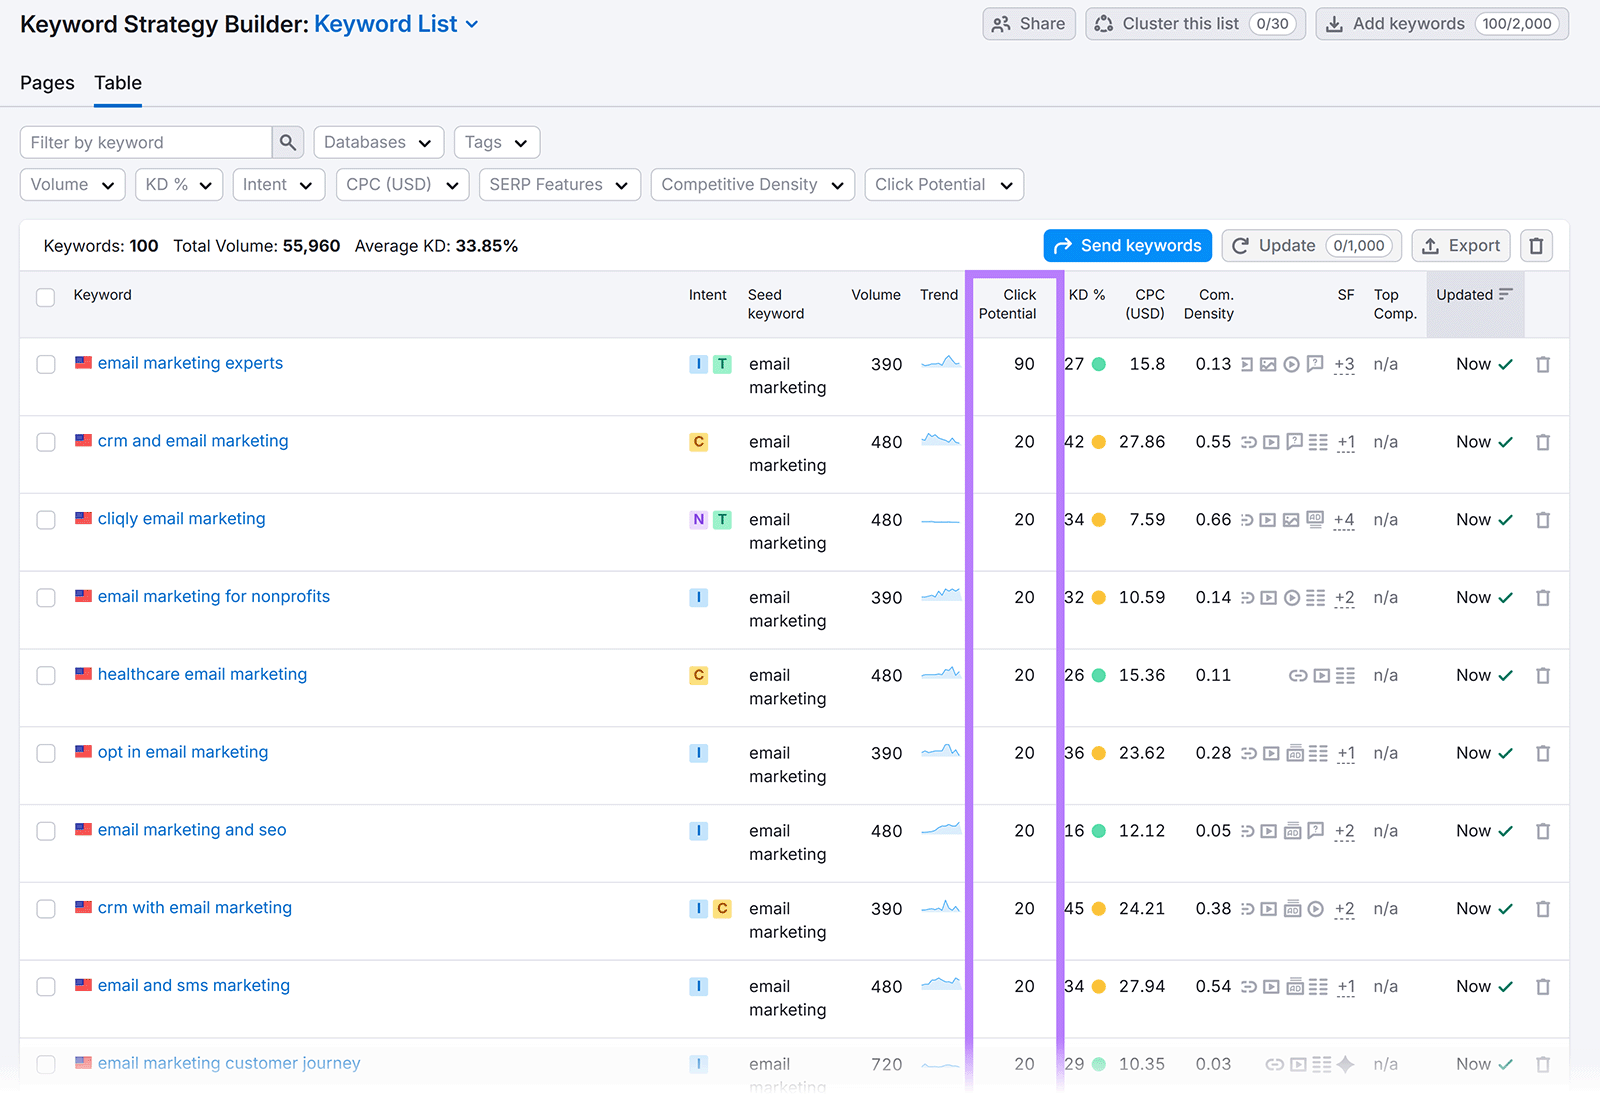
Task: Open the Export options
Action: 1460,245
